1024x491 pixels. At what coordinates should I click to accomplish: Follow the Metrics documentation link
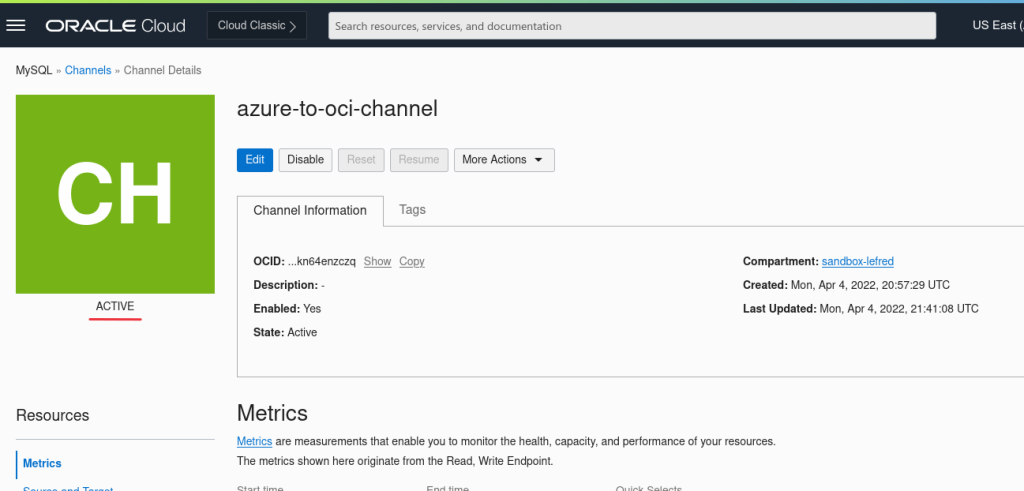click(253, 441)
